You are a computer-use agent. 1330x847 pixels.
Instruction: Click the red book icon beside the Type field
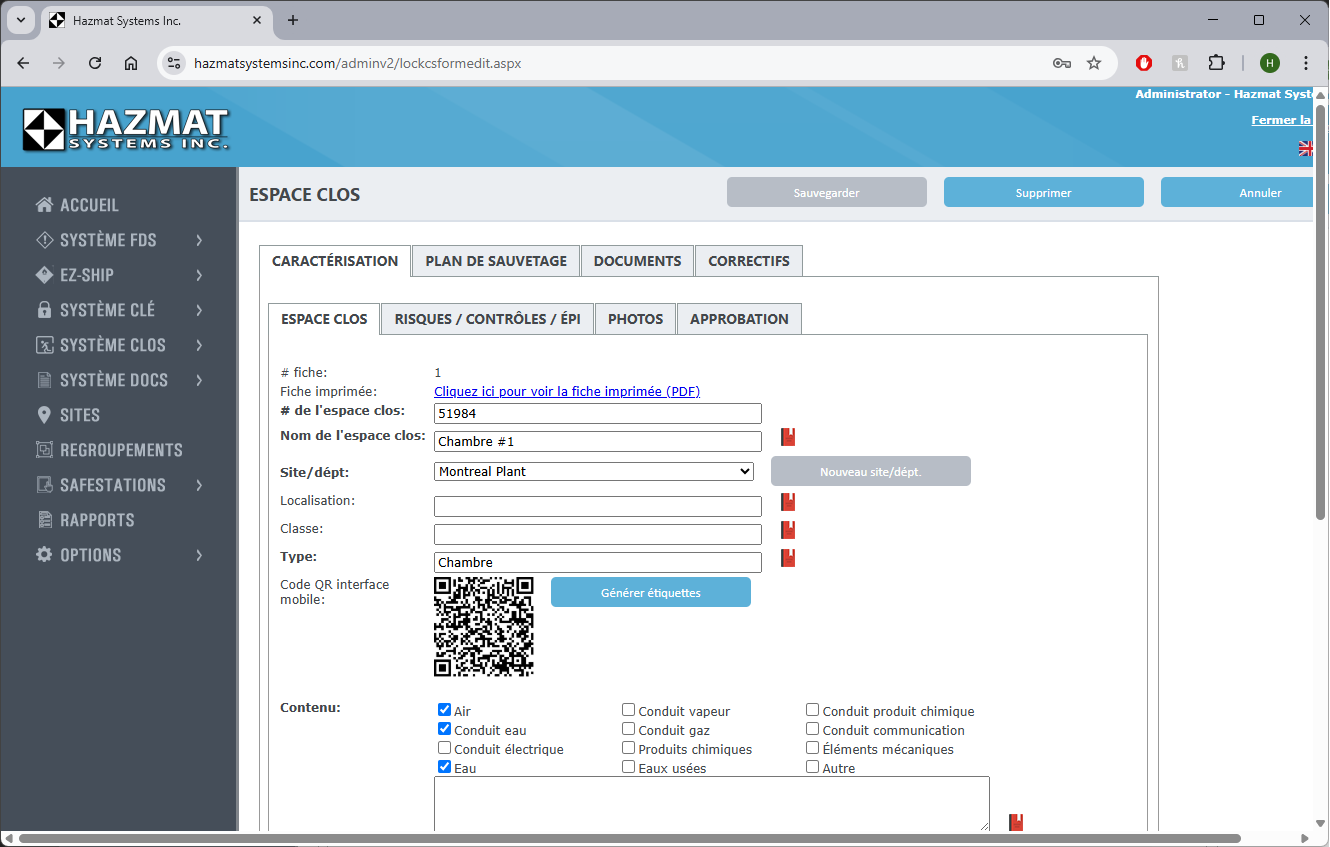tap(788, 558)
